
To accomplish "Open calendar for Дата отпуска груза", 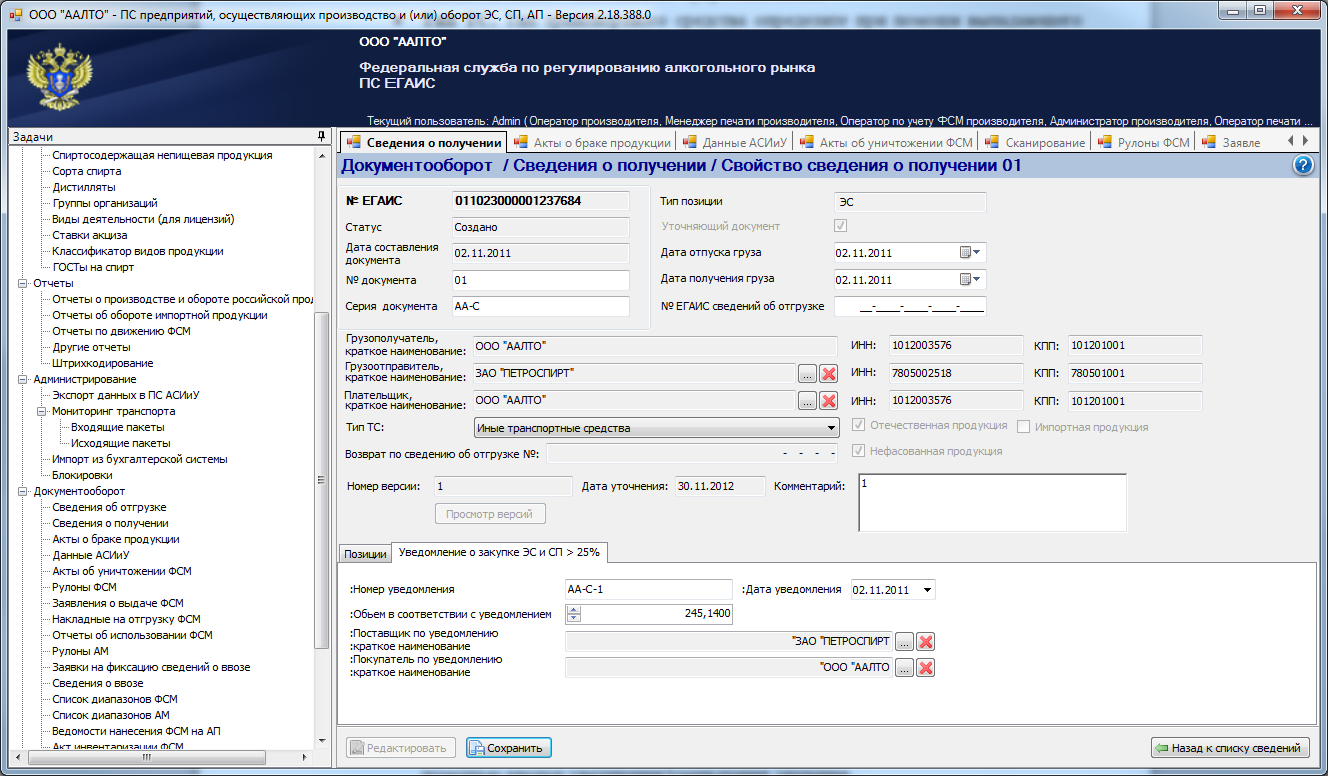I will pyautogui.click(x=971, y=253).
